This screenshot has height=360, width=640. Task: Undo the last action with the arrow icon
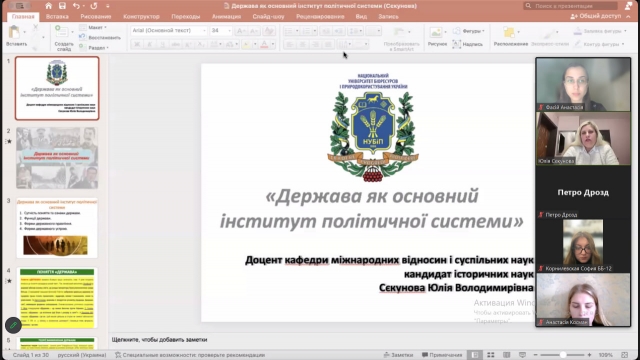pos(76,6)
